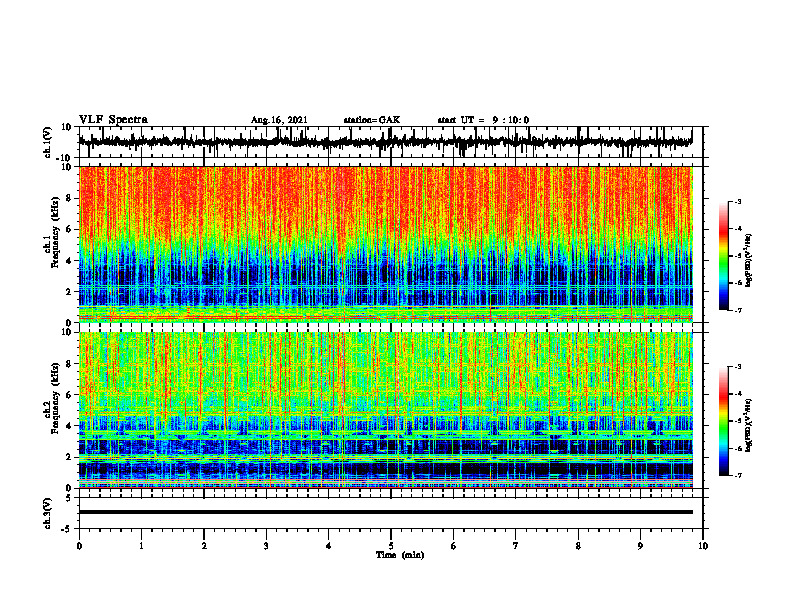Click inside the ch.1 spectrogram panel
The height and width of the screenshot is (612, 792).
pyautogui.click(x=385, y=244)
